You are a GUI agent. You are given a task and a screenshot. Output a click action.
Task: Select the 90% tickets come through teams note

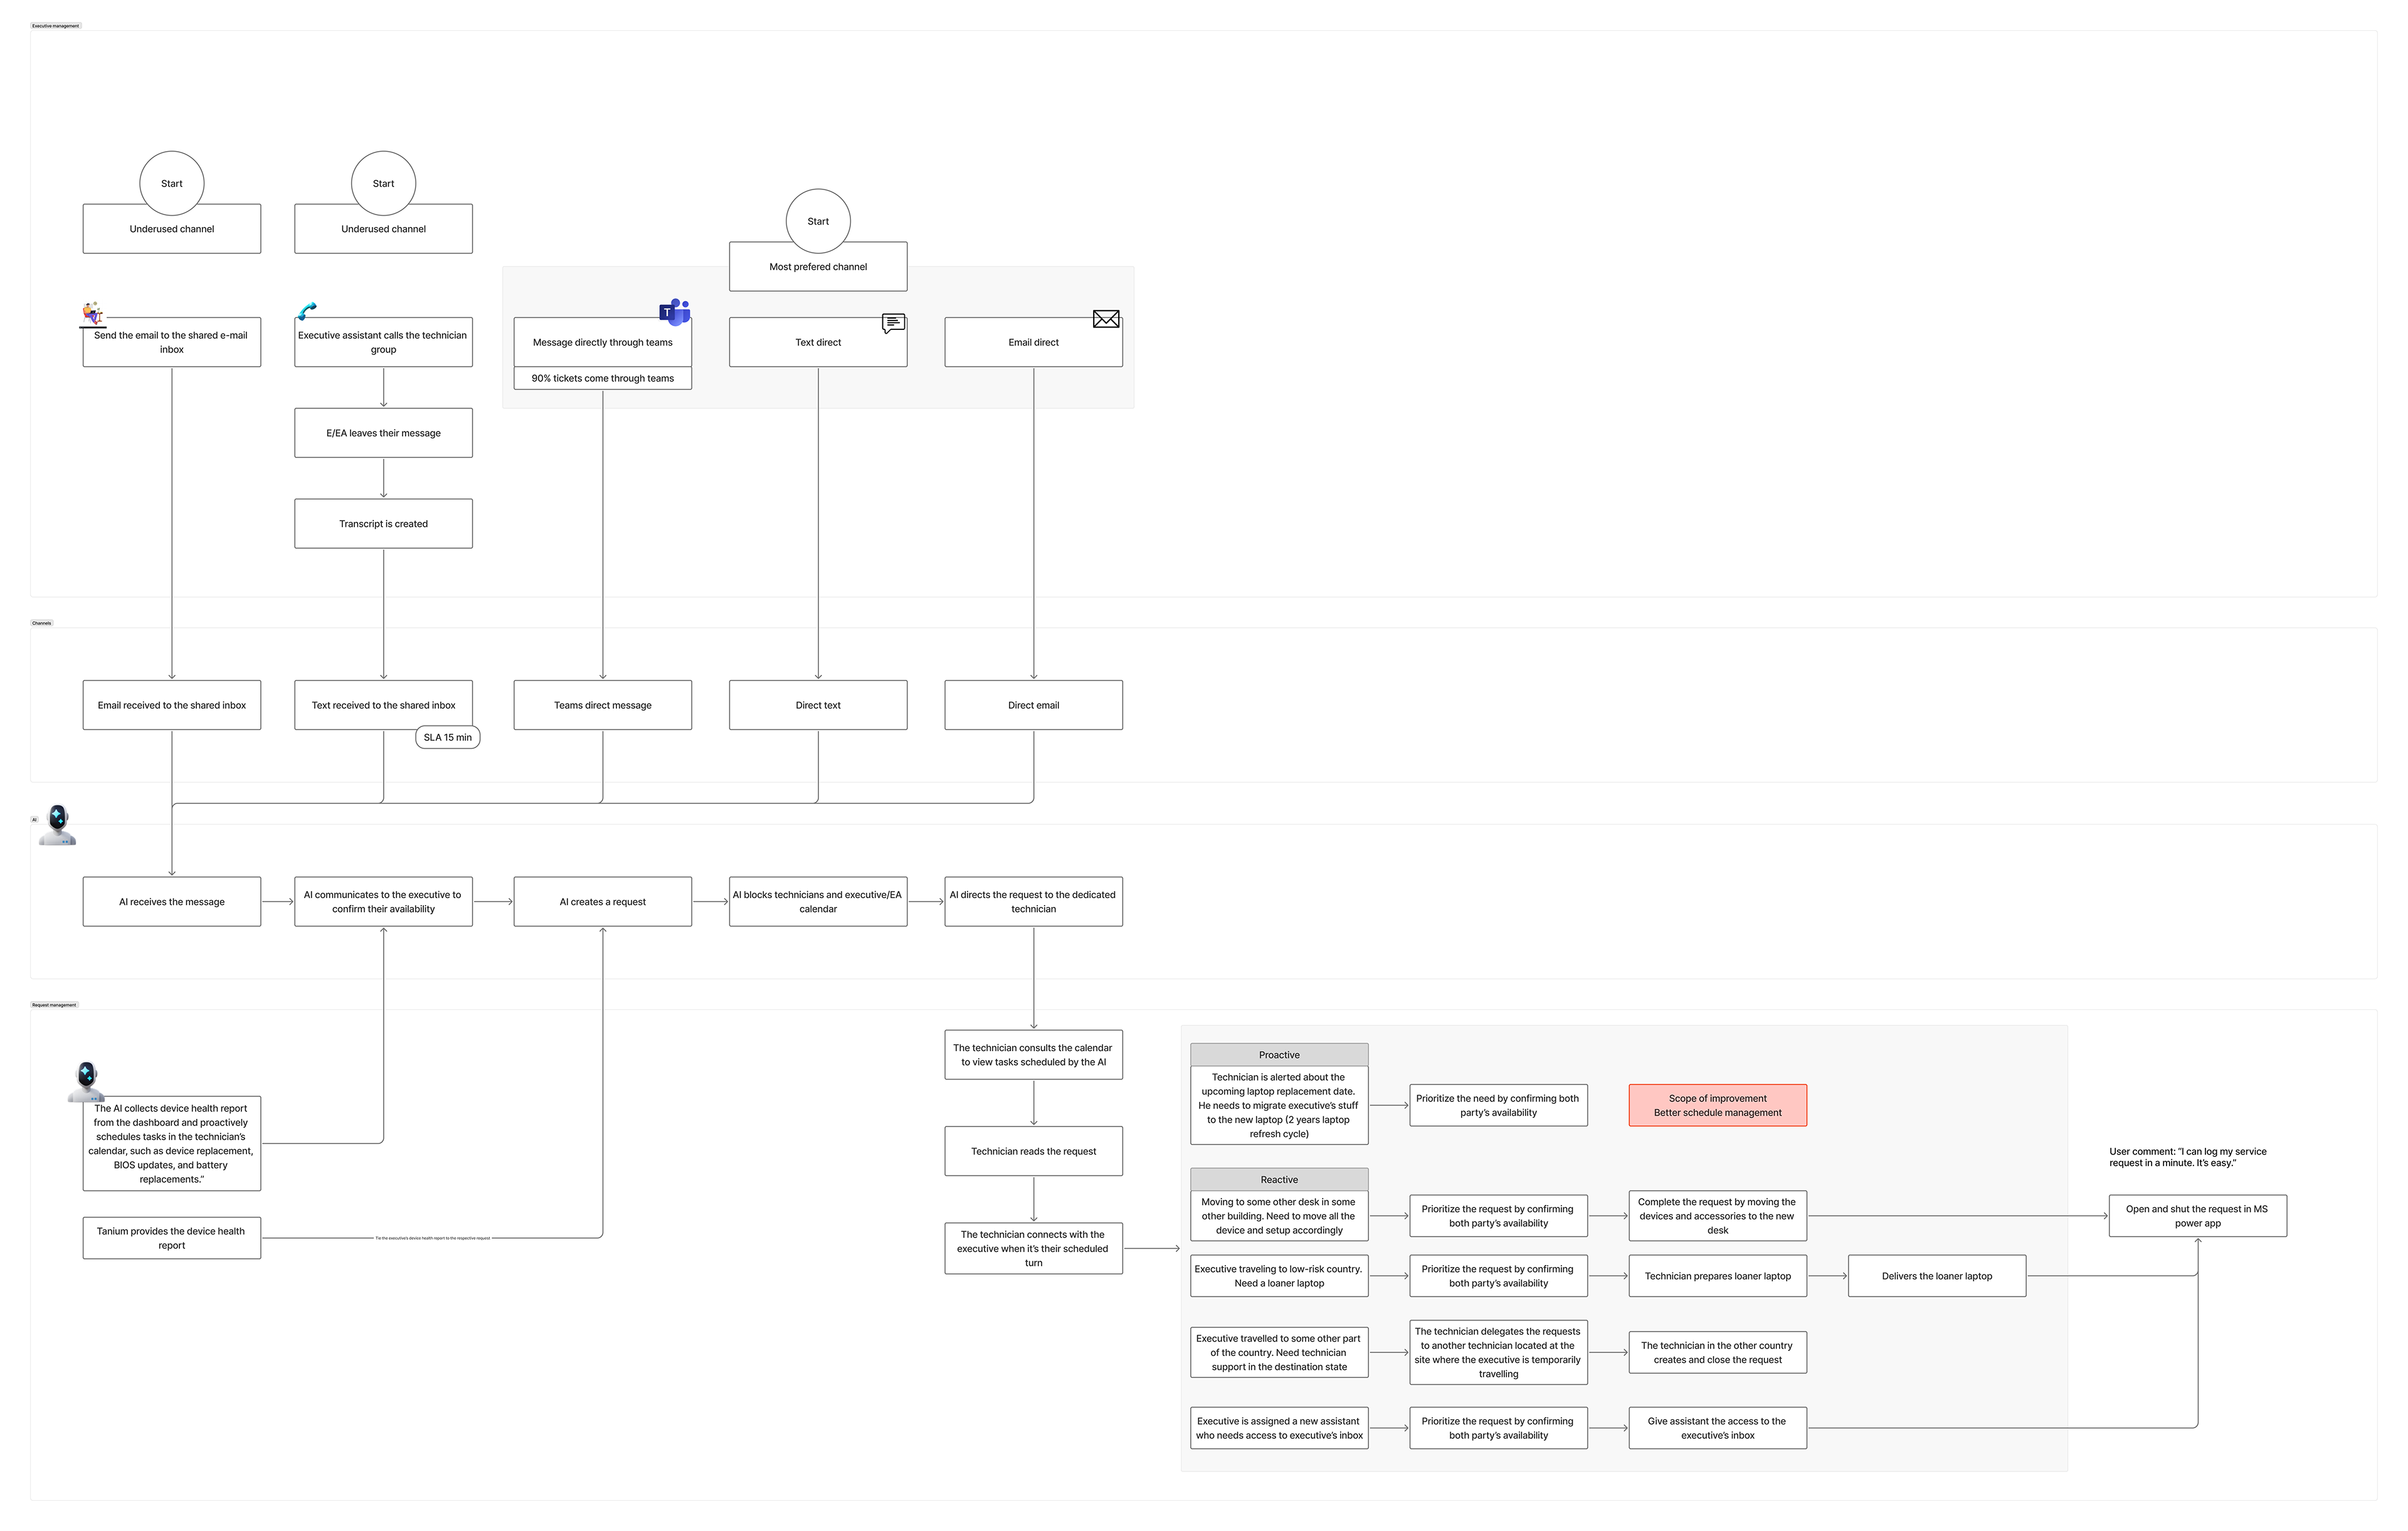(602, 379)
